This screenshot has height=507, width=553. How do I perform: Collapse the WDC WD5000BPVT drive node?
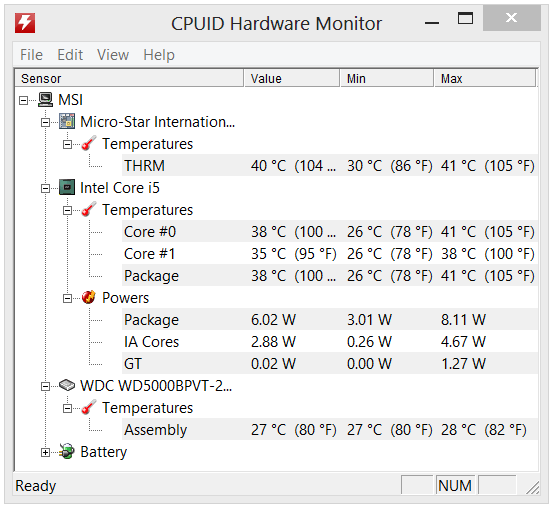[x=45, y=386]
